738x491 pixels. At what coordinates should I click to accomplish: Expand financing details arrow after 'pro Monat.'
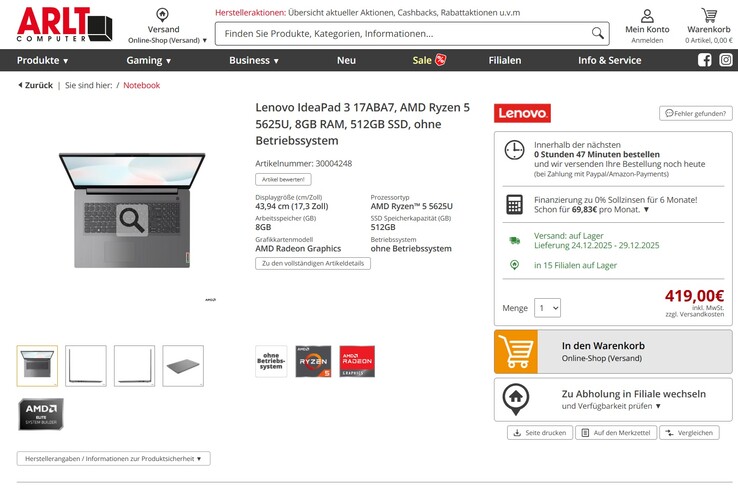point(646,209)
